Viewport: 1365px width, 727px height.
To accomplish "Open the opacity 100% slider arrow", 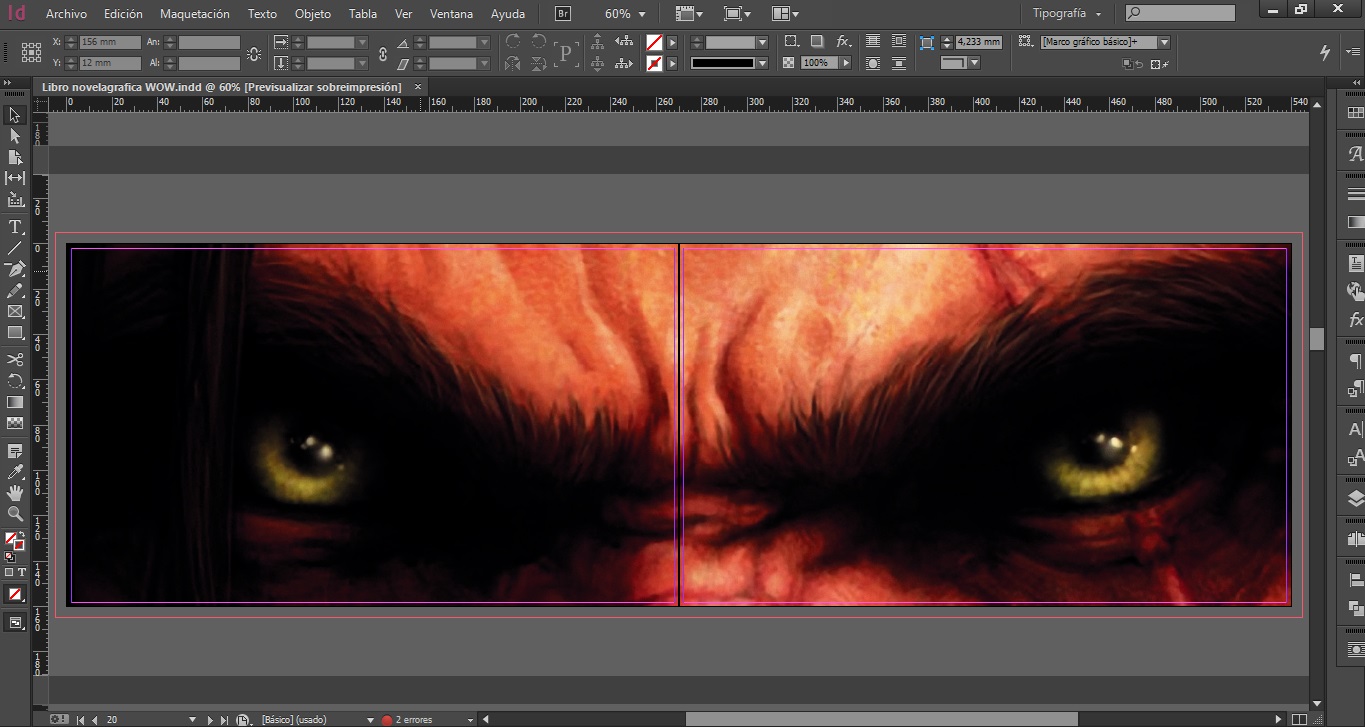I will point(846,63).
